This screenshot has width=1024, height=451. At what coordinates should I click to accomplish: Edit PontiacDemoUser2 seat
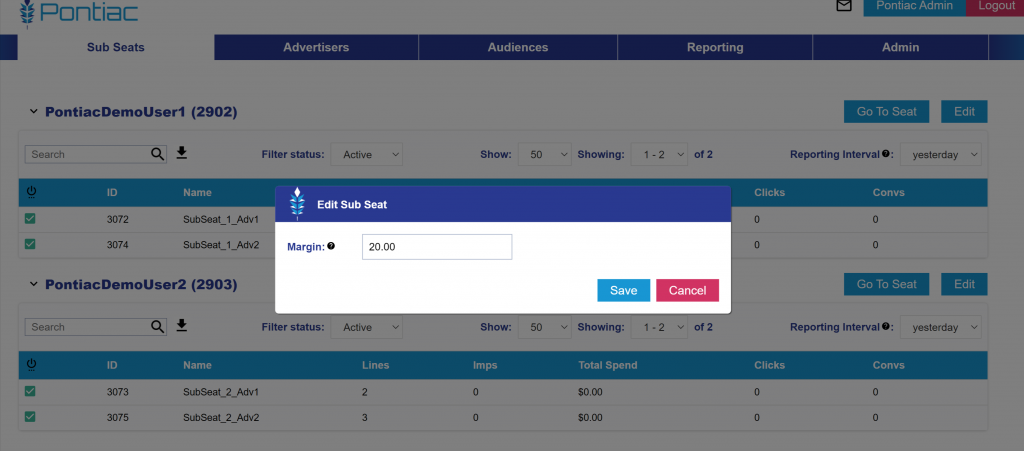point(964,284)
